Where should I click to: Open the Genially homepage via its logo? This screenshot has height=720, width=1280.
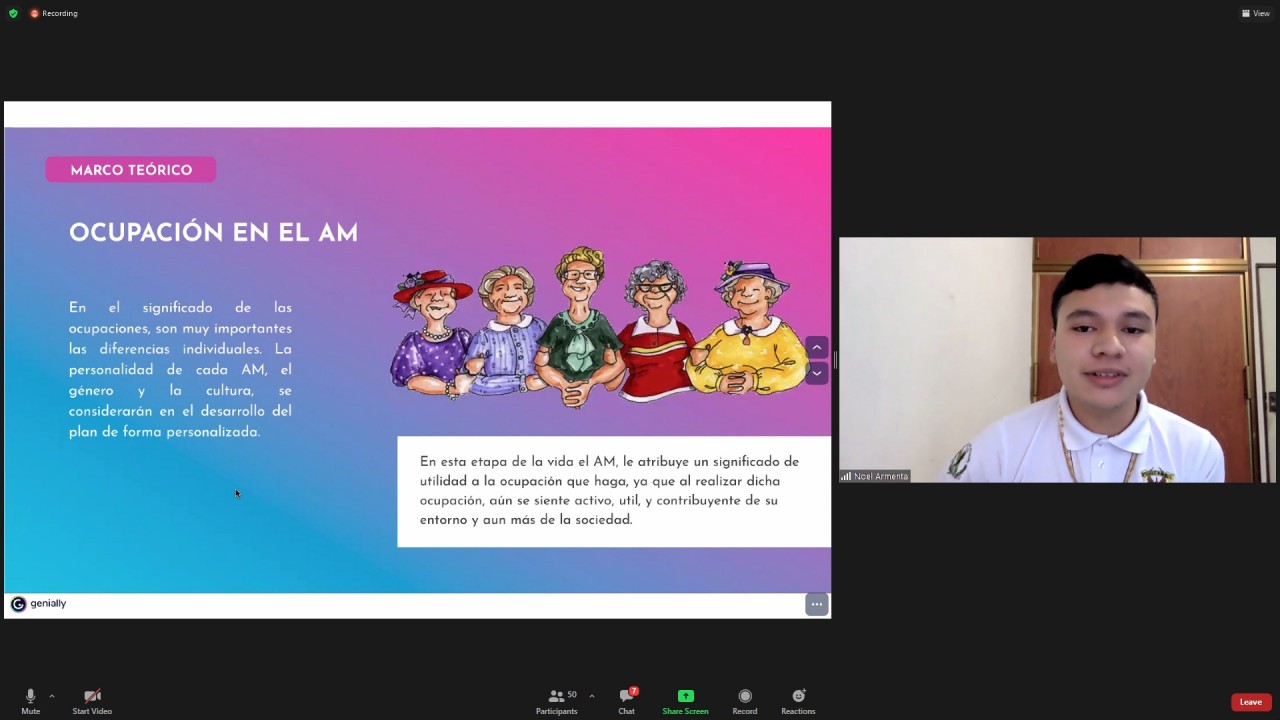pos(18,603)
